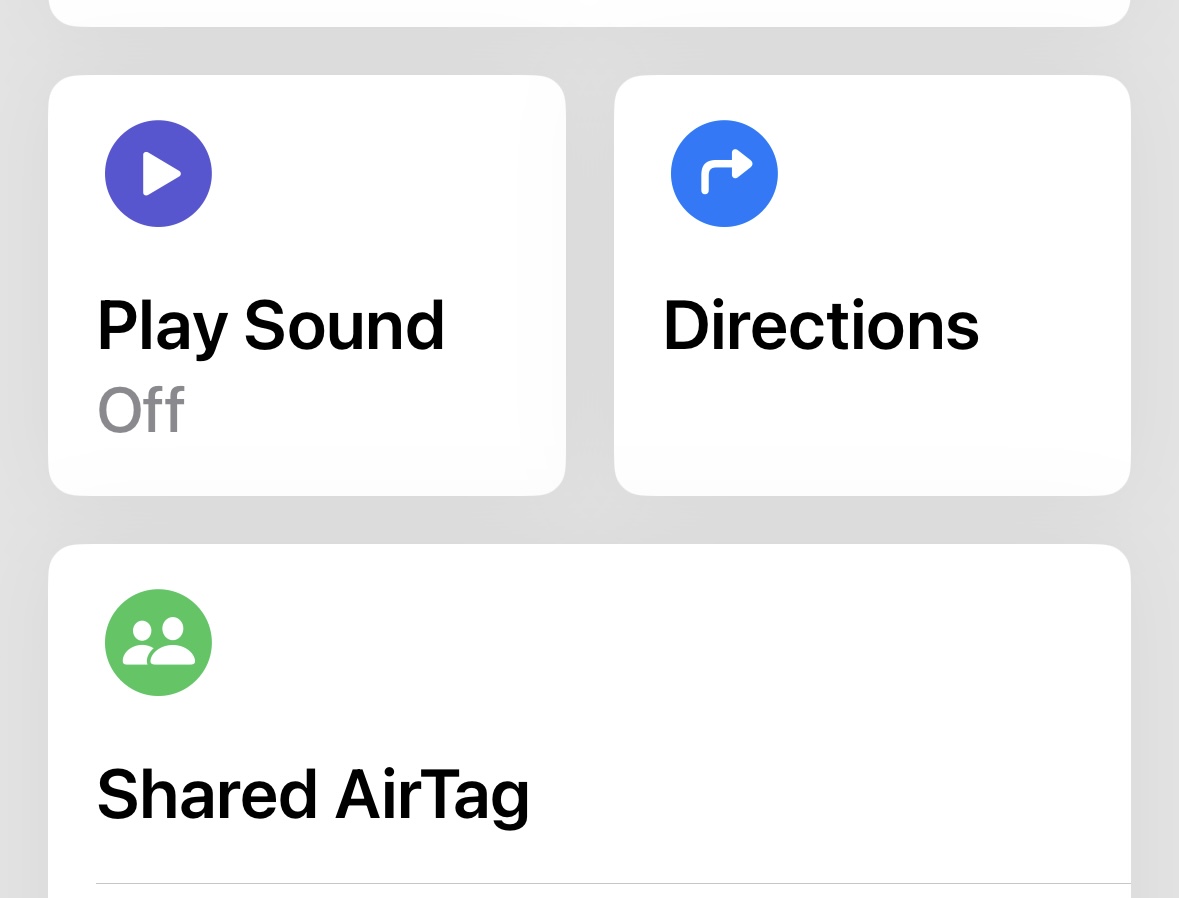1179x898 pixels.
Task: Click the "Play Sound" label text
Action: [x=270, y=326]
